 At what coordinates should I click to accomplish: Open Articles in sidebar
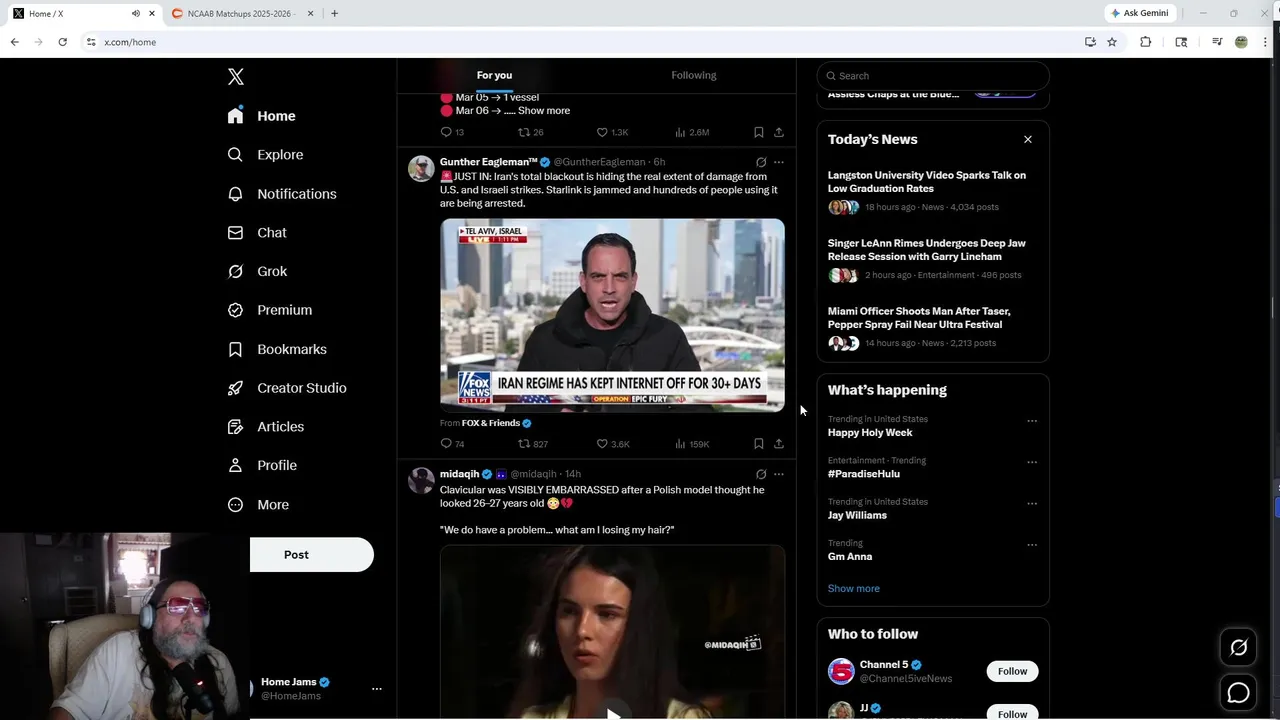tap(266, 427)
